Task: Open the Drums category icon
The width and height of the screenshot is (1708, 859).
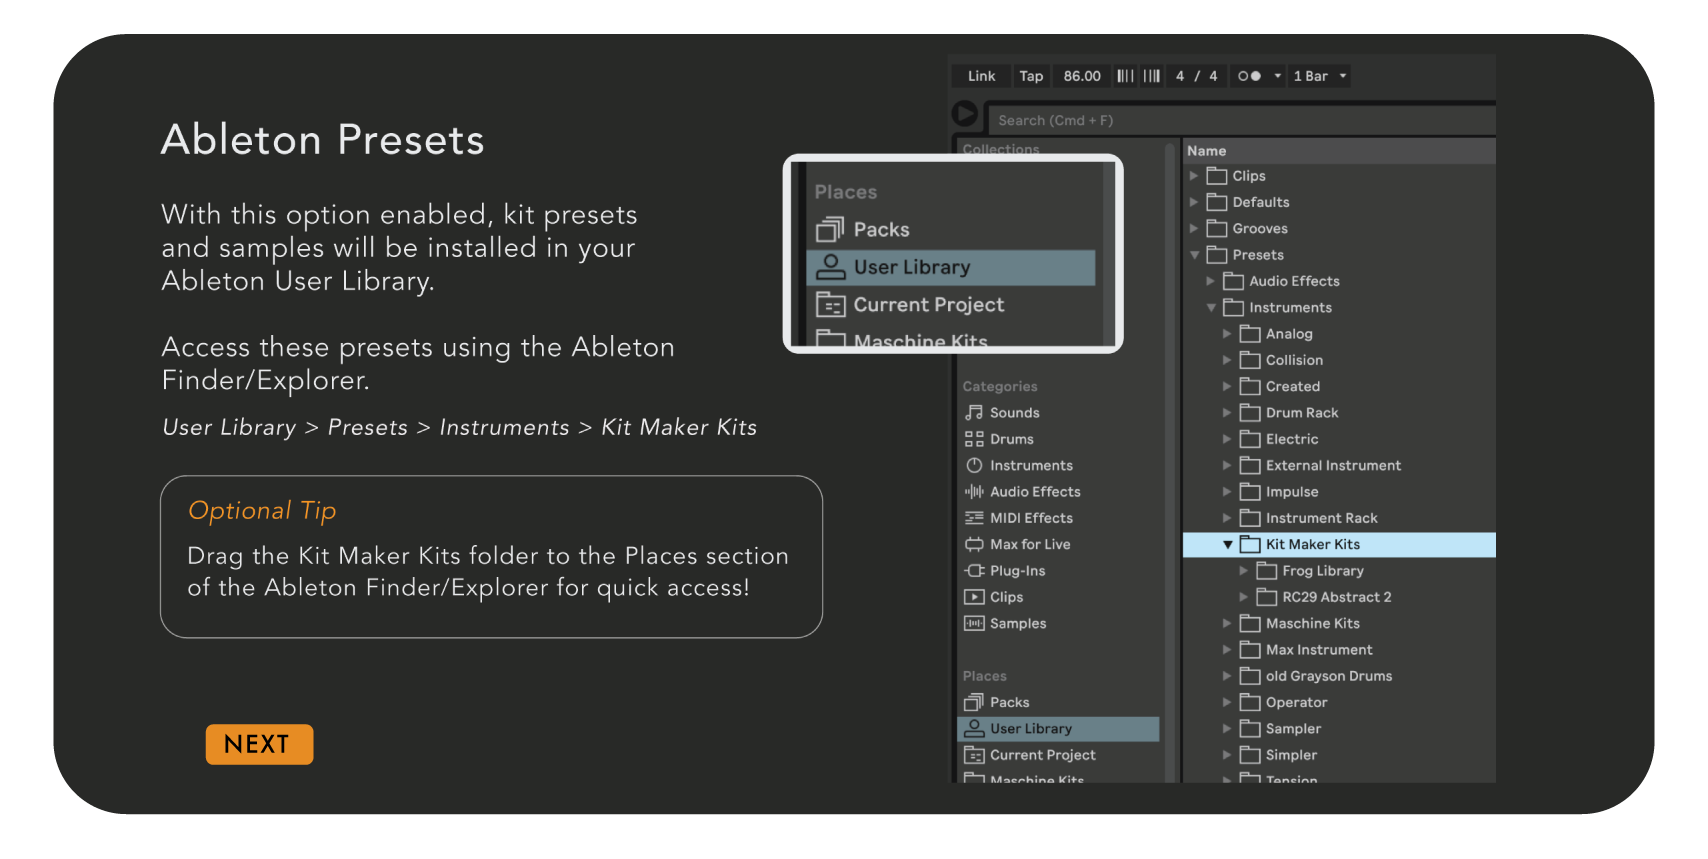Action: point(974,439)
